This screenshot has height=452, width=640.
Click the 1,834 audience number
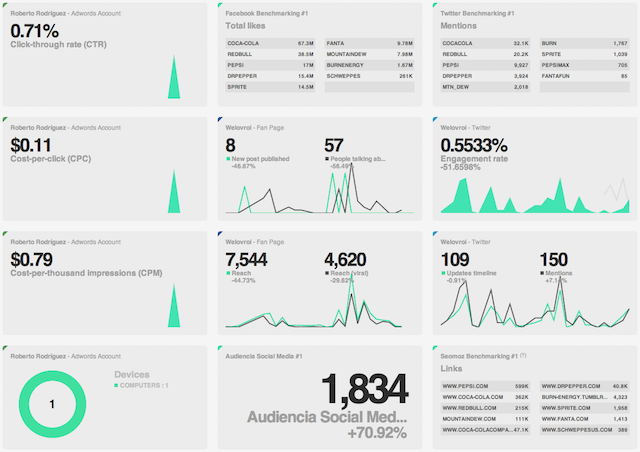(x=364, y=388)
